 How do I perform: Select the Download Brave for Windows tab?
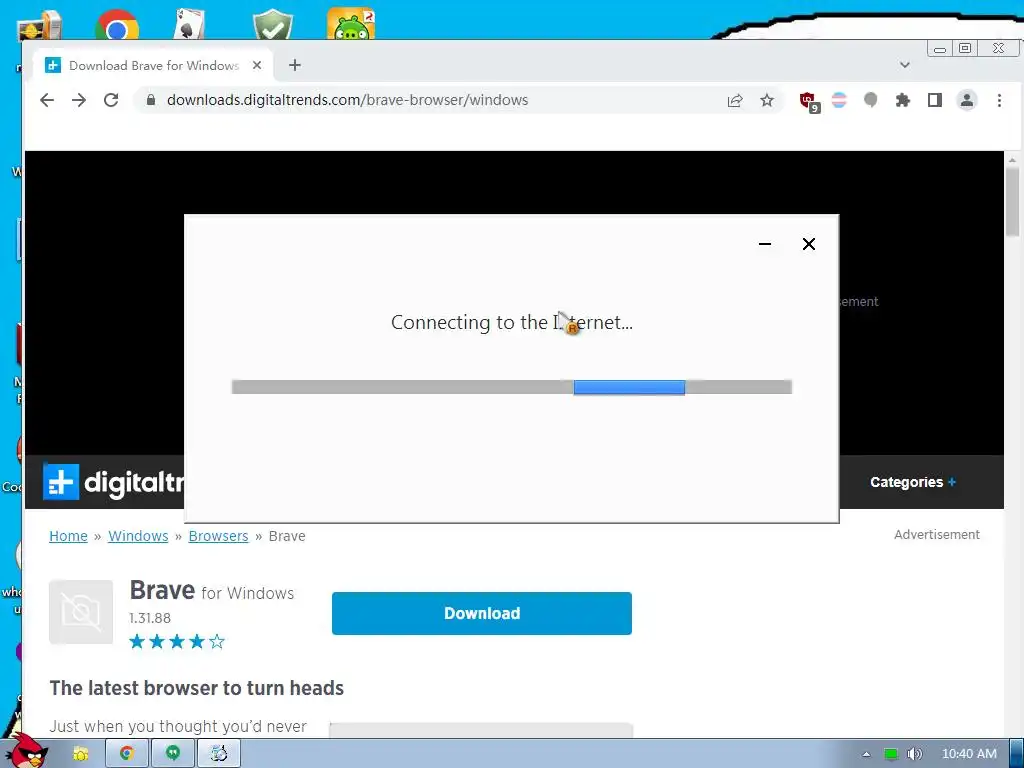(x=153, y=65)
